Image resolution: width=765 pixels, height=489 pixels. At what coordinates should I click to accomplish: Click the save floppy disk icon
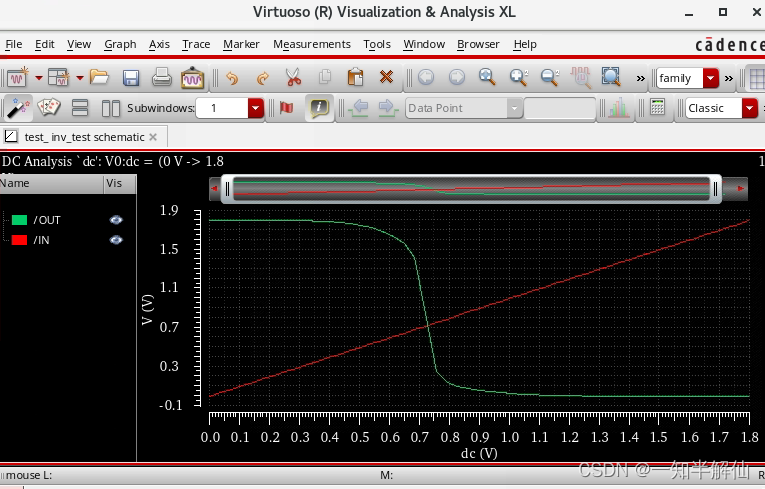[x=131, y=78]
